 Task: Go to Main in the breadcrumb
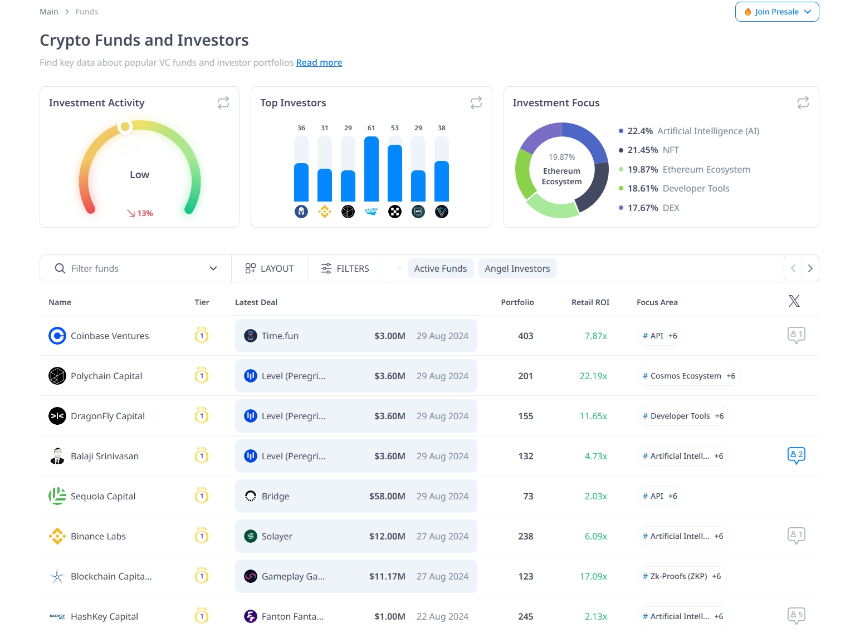(x=49, y=12)
